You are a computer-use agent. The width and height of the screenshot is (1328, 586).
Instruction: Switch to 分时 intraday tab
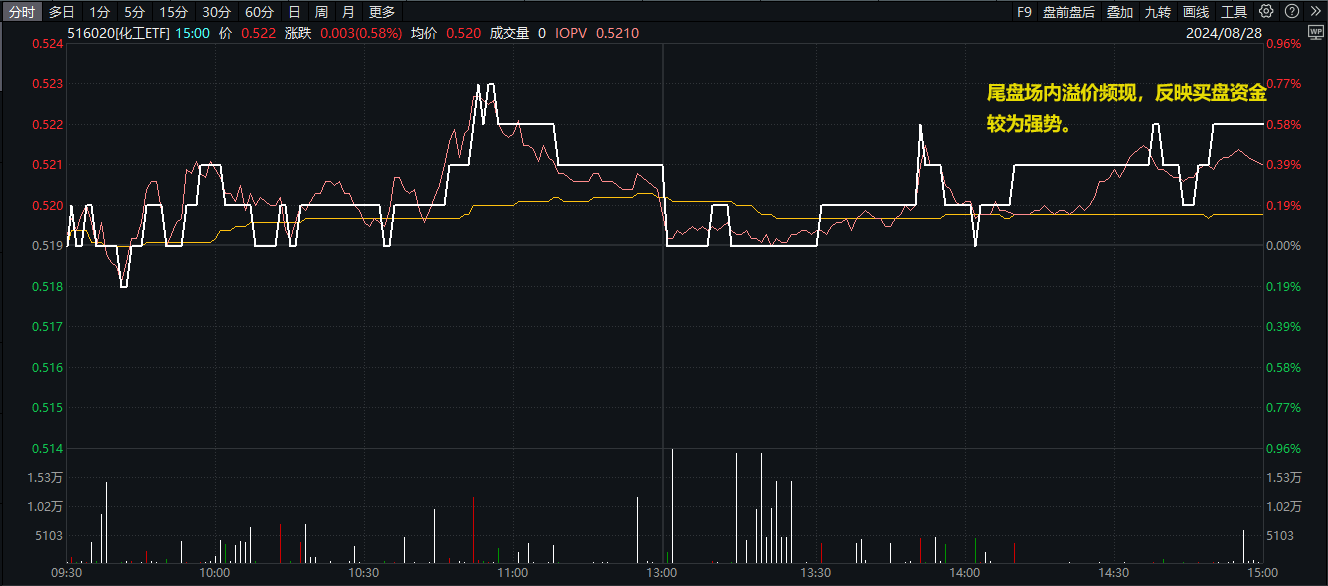tap(22, 12)
